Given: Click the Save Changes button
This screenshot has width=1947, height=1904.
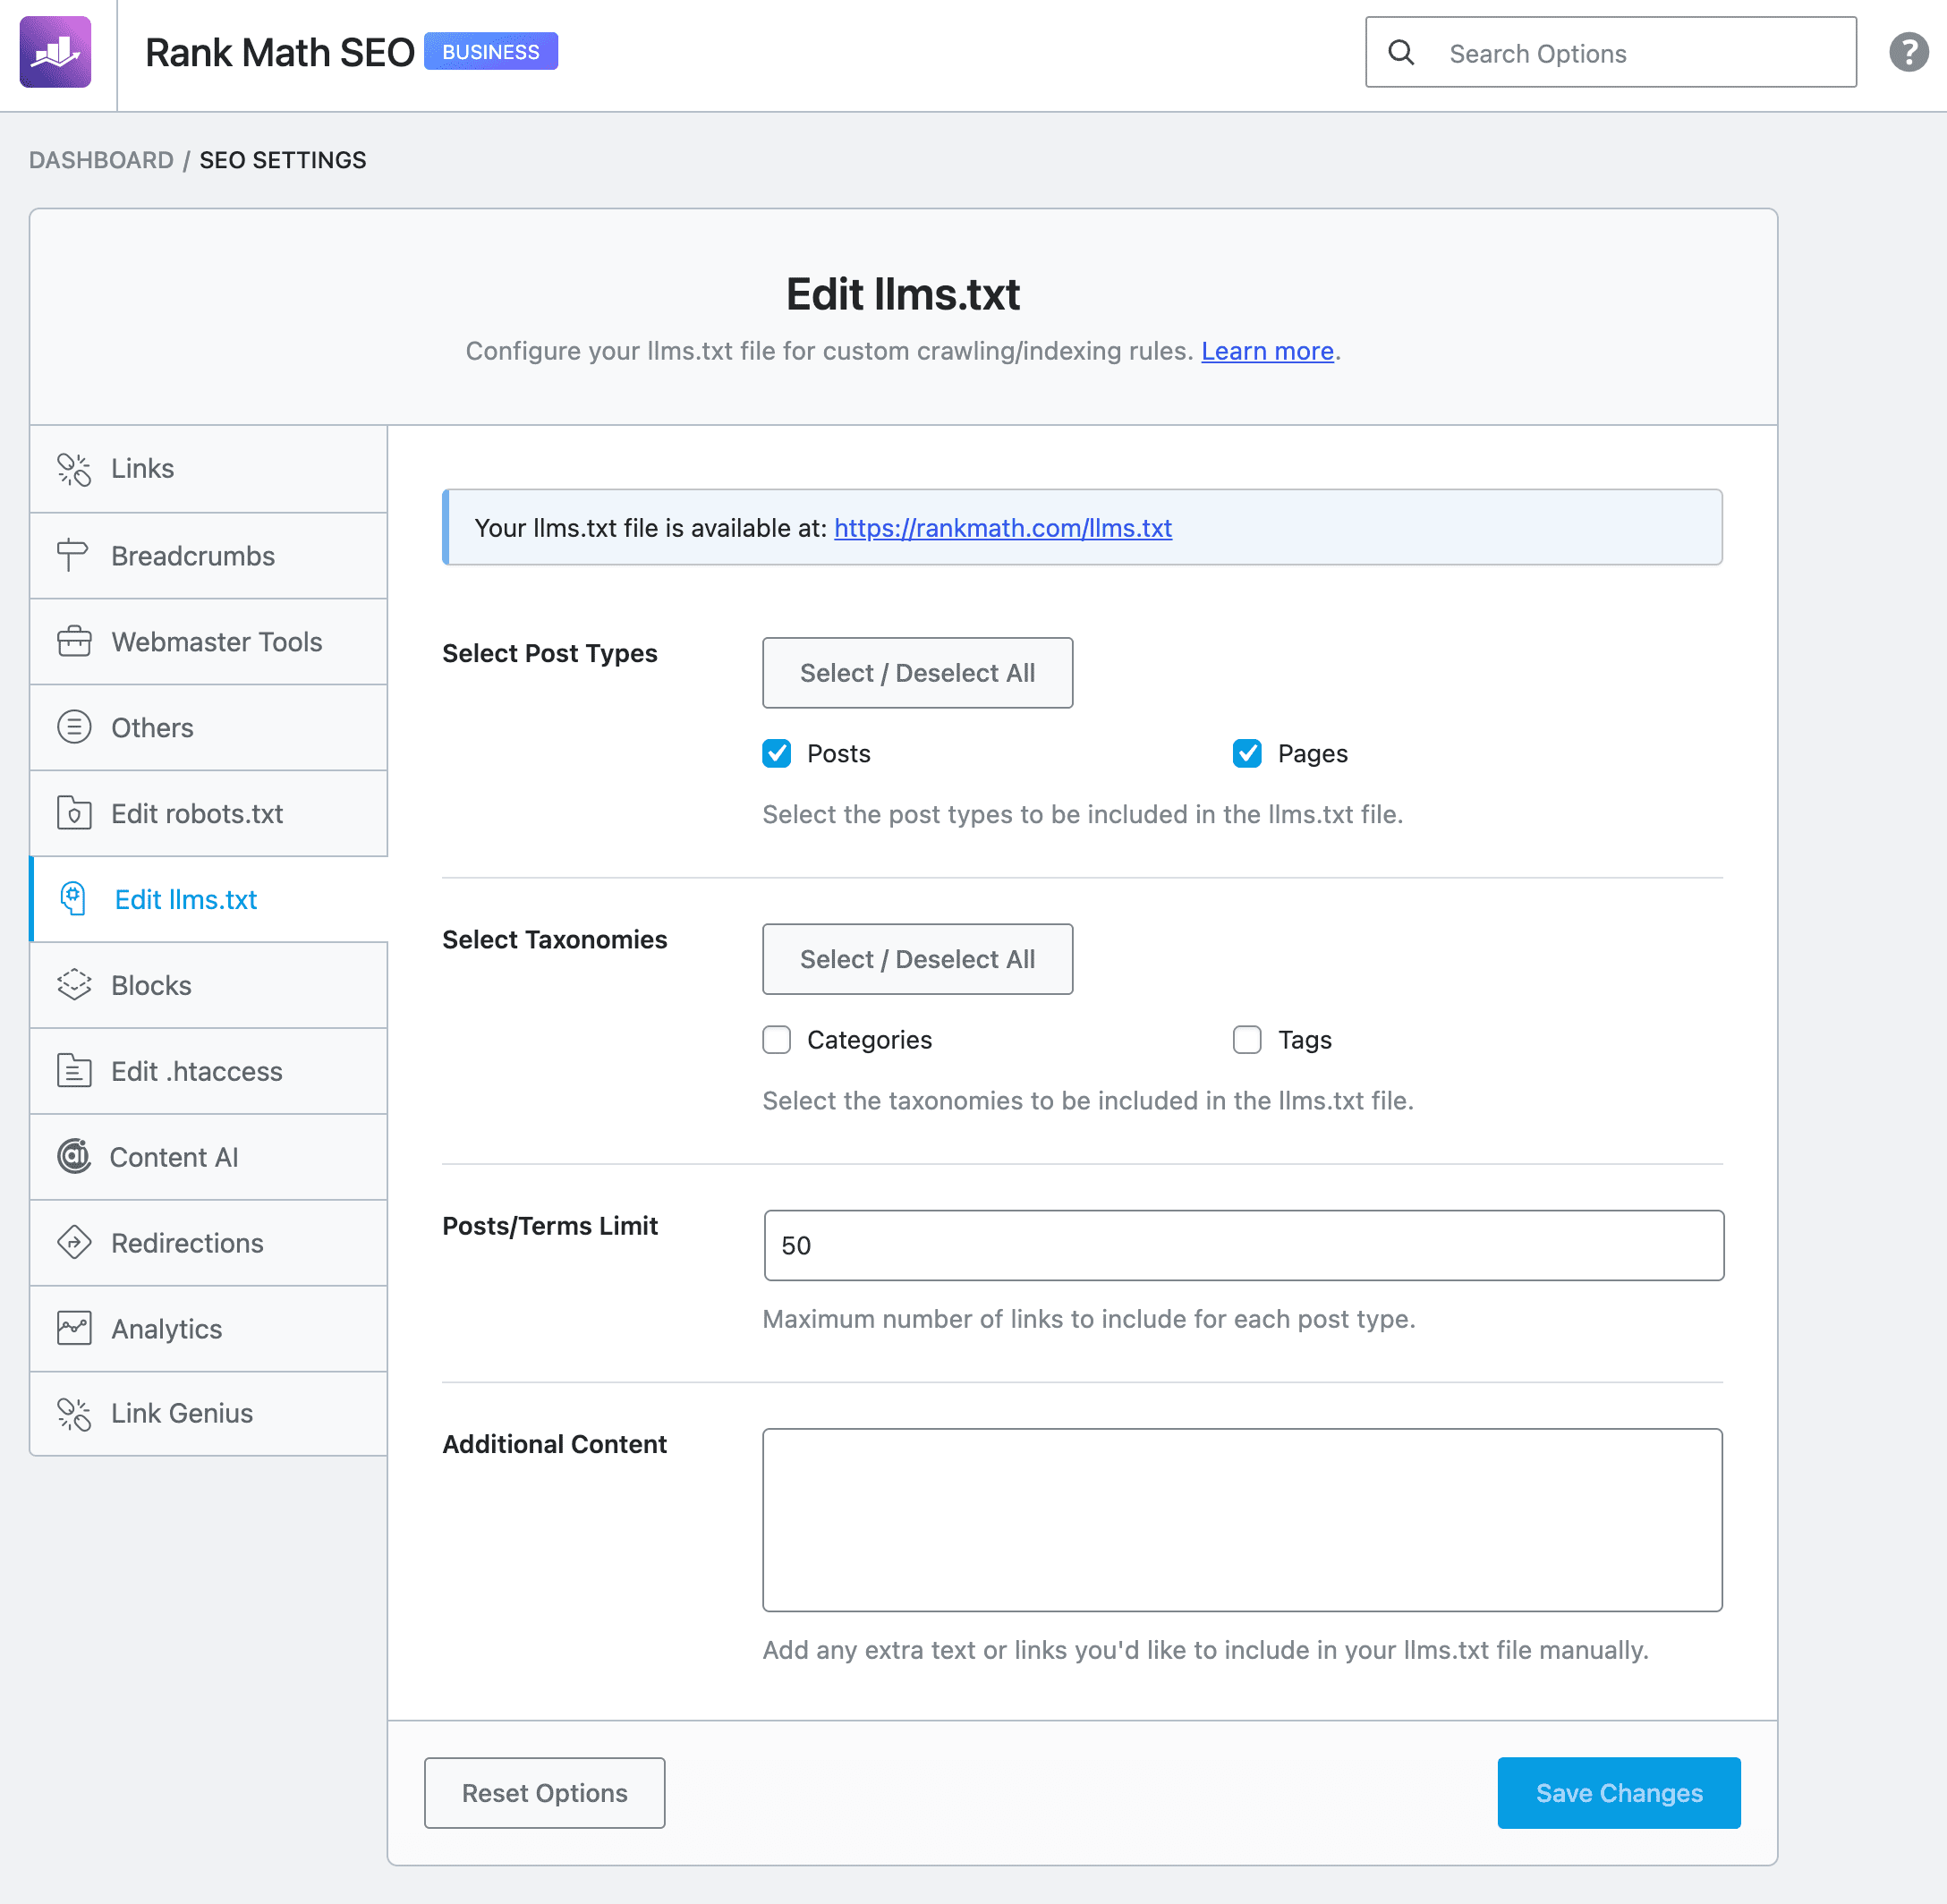Looking at the screenshot, I should 1619,1793.
